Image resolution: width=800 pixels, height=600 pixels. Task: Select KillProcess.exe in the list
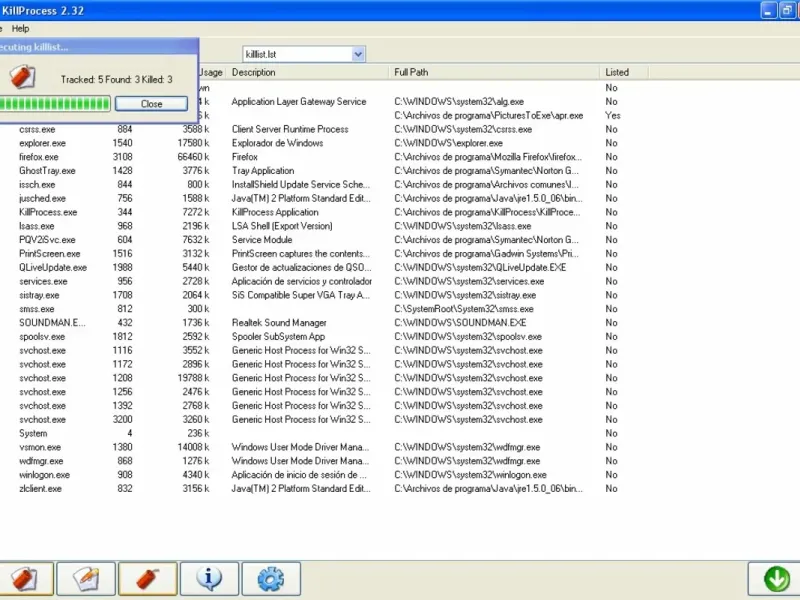[x=48, y=212]
